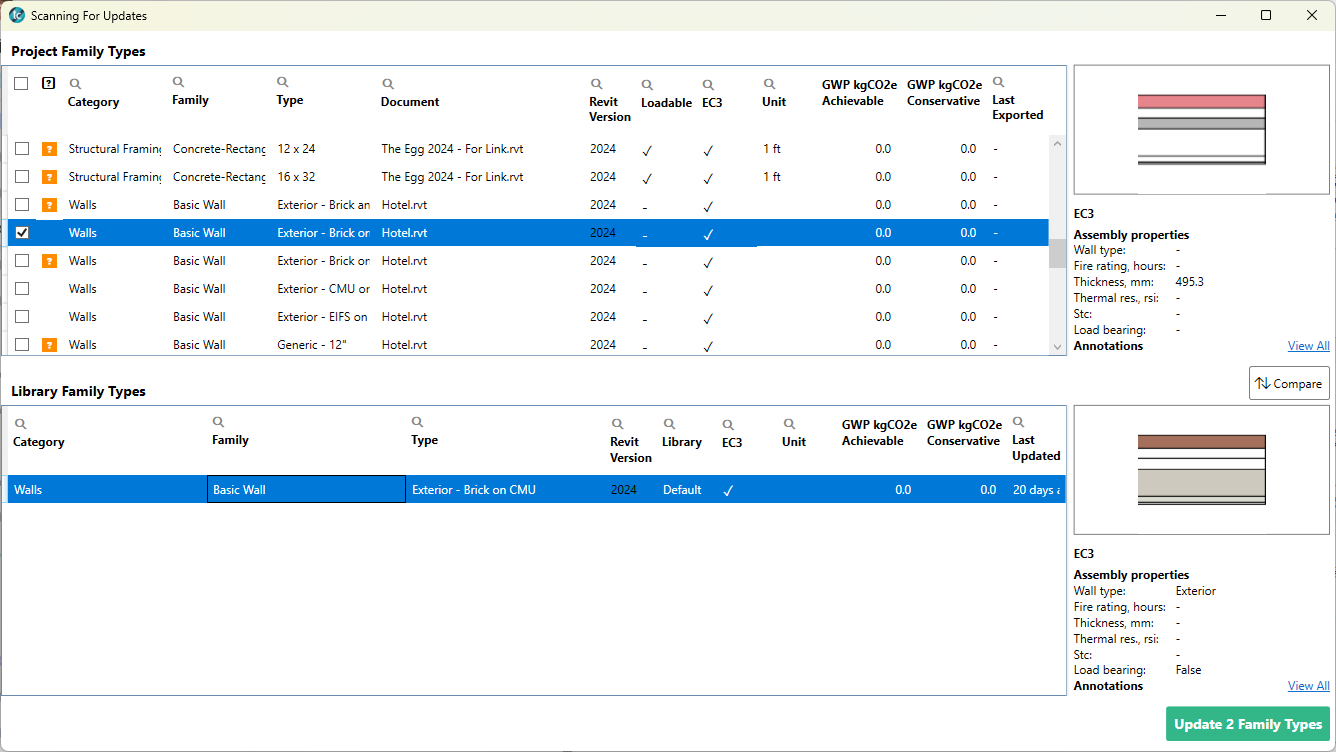Click search icon above Category column in Project table
Viewport: 1336px width, 752px height.
[75, 84]
